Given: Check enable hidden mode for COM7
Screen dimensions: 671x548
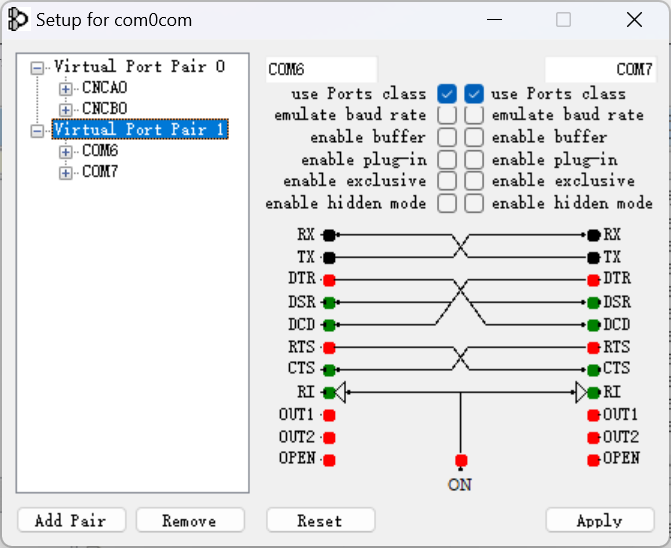Looking at the screenshot, I should tap(474, 203).
